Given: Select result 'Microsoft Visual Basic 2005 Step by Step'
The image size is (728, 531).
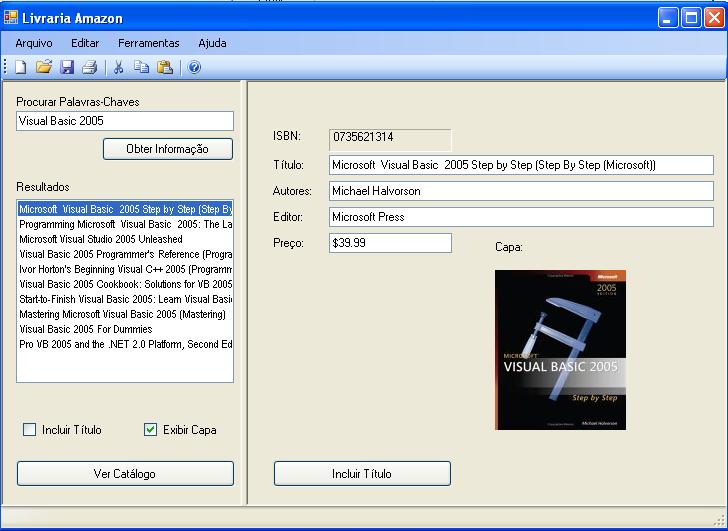Looking at the screenshot, I should click(x=125, y=209).
